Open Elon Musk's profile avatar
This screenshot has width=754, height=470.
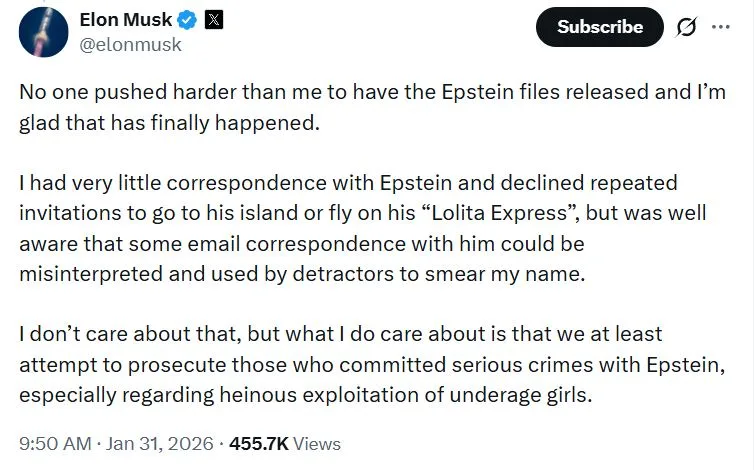pos(43,30)
